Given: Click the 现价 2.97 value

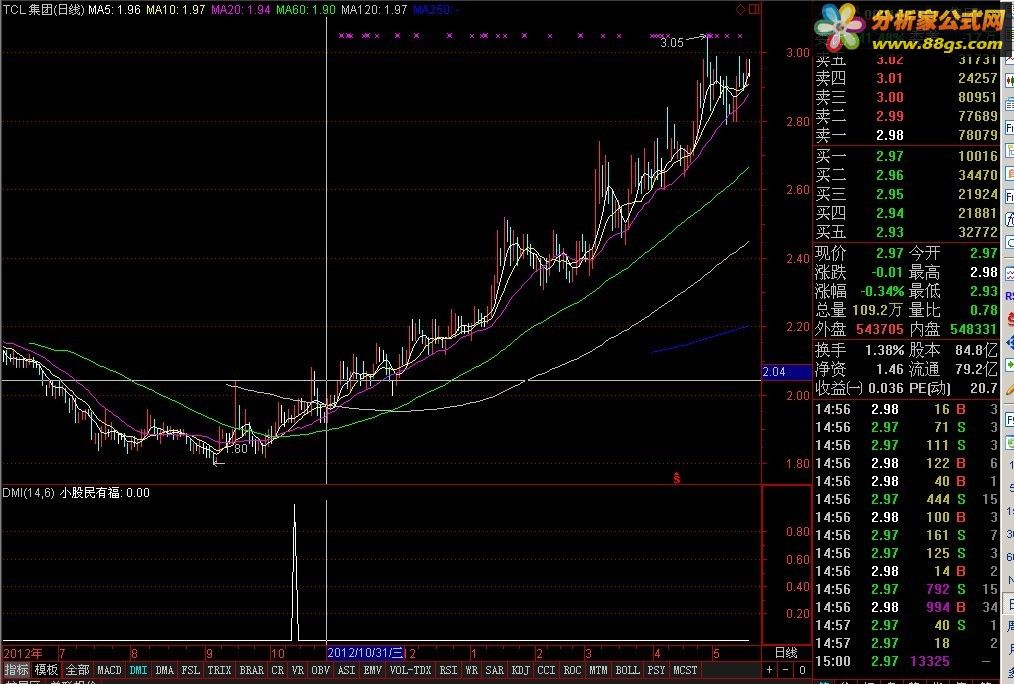Looking at the screenshot, I should click(x=890, y=253).
